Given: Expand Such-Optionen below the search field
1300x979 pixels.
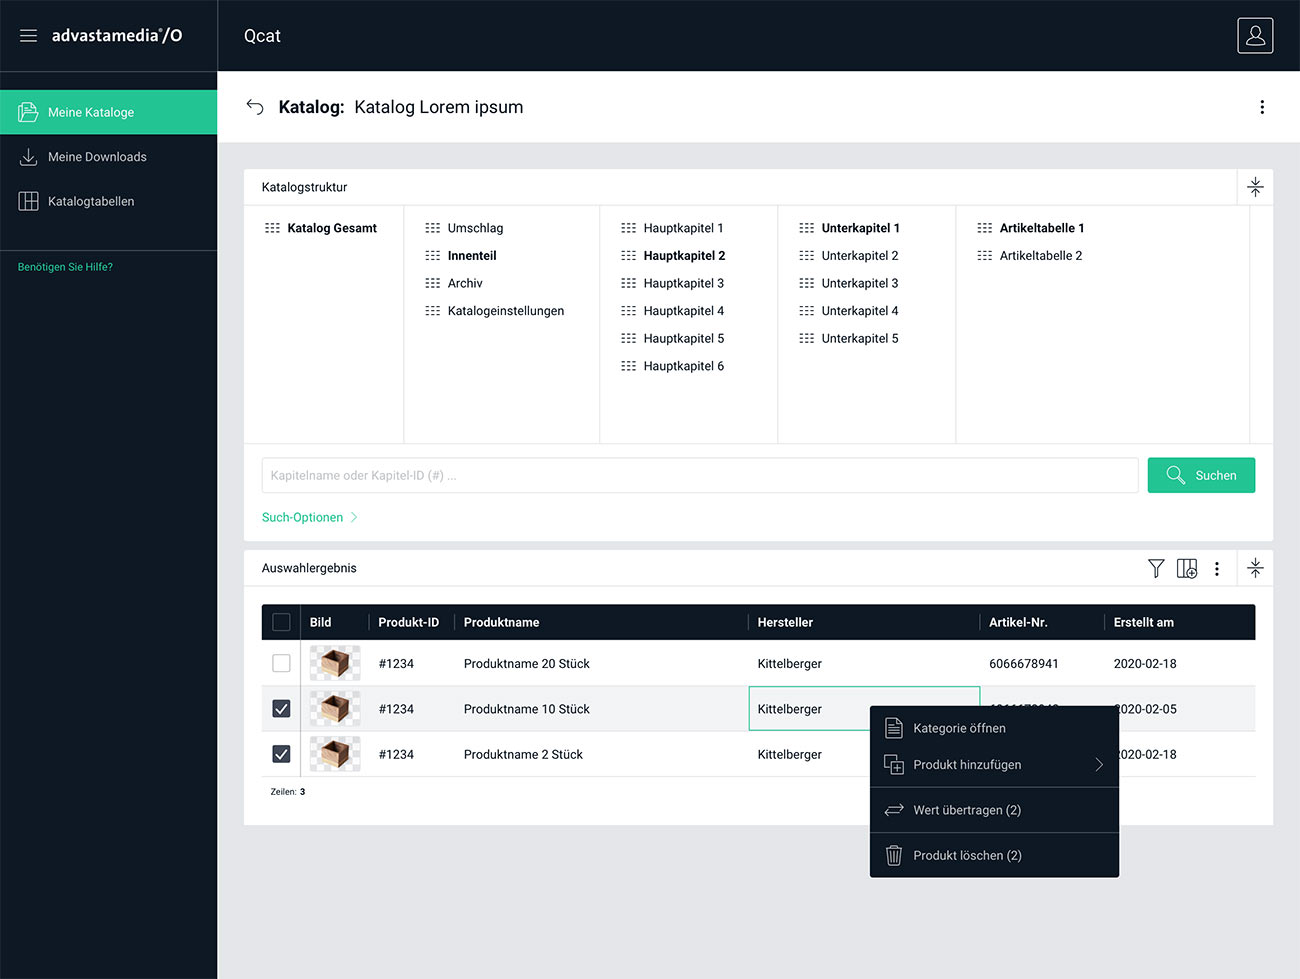Looking at the screenshot, I should [x=303, y=517].
